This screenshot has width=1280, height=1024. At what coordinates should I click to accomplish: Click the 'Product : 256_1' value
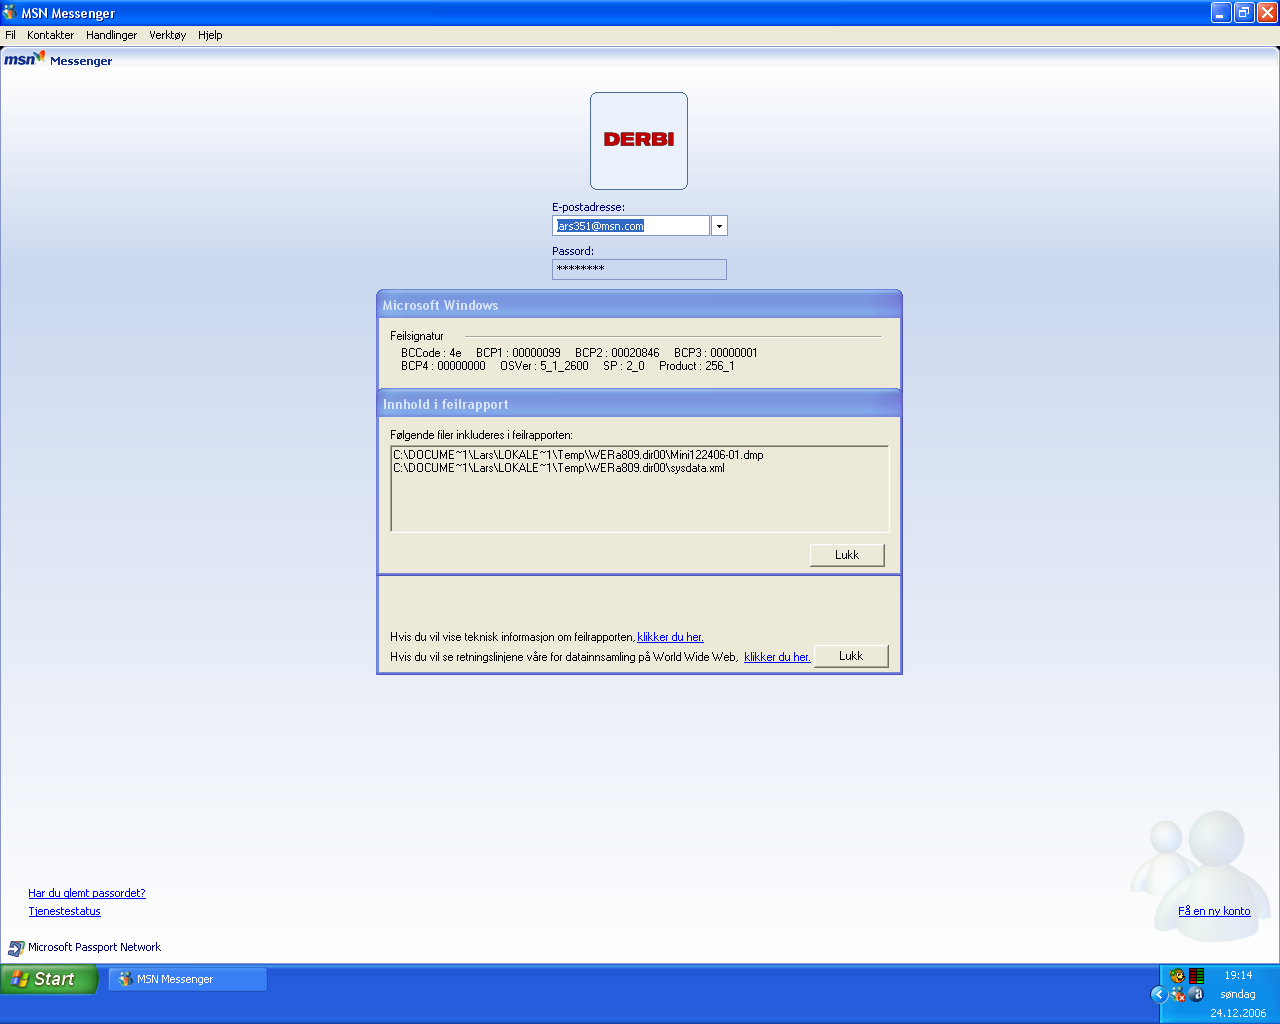[x=697, y=366]
